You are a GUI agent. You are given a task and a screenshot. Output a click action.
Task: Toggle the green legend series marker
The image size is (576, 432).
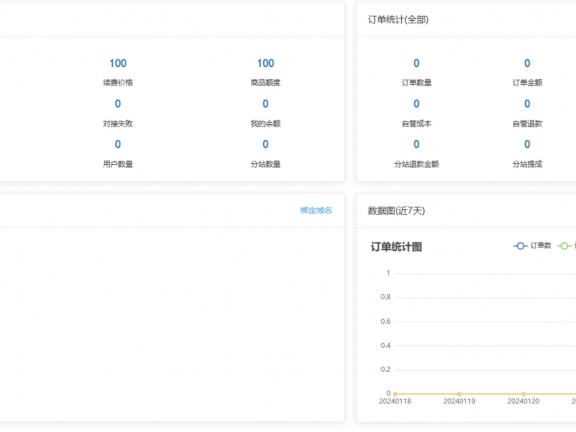[564, 246]
